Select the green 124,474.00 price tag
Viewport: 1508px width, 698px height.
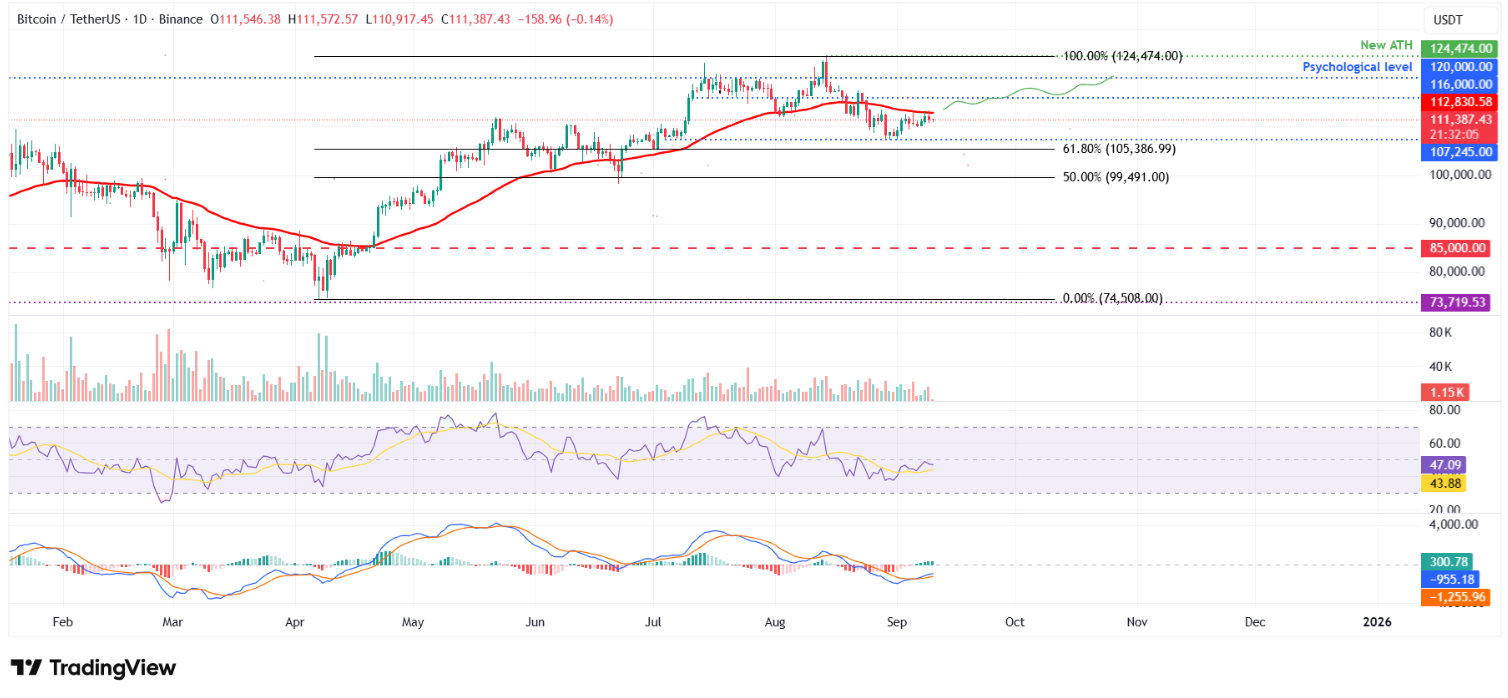pos(1461,47)
